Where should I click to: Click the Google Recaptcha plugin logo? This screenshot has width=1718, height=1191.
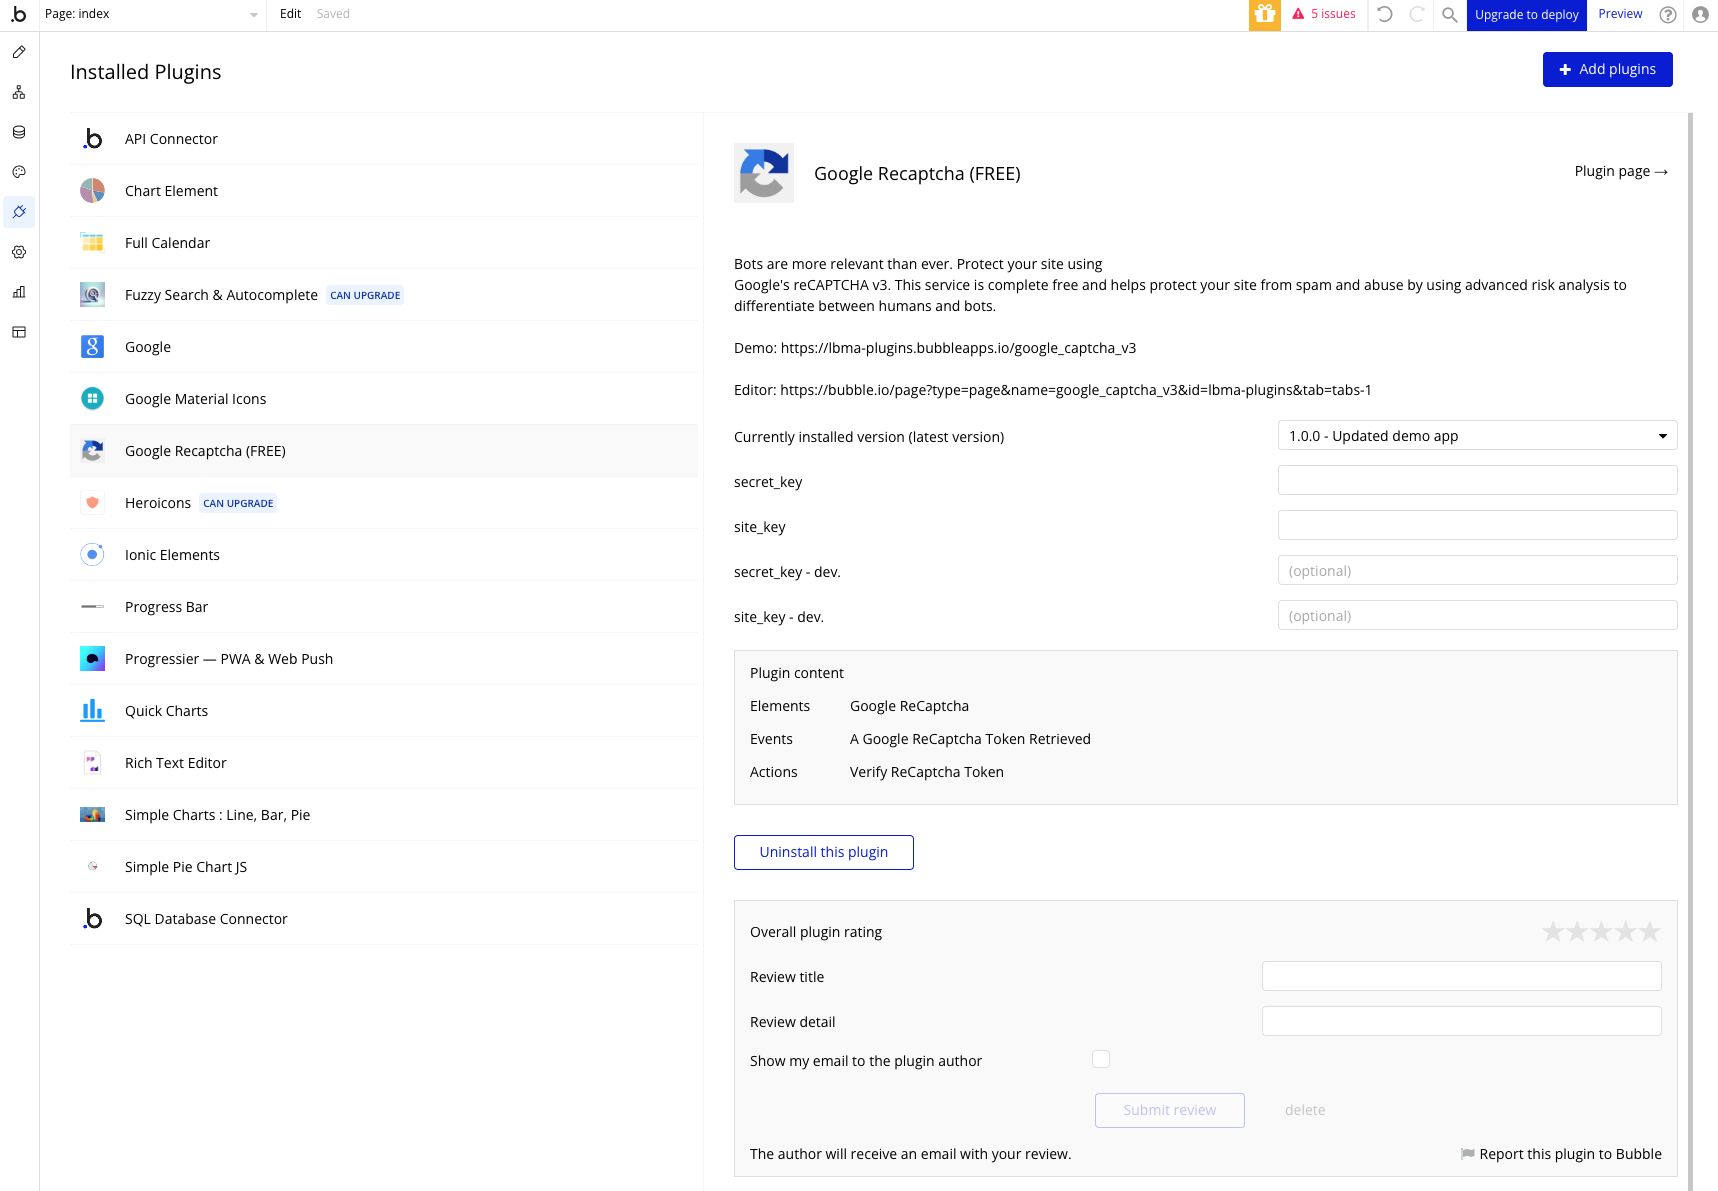click(764, 173)
